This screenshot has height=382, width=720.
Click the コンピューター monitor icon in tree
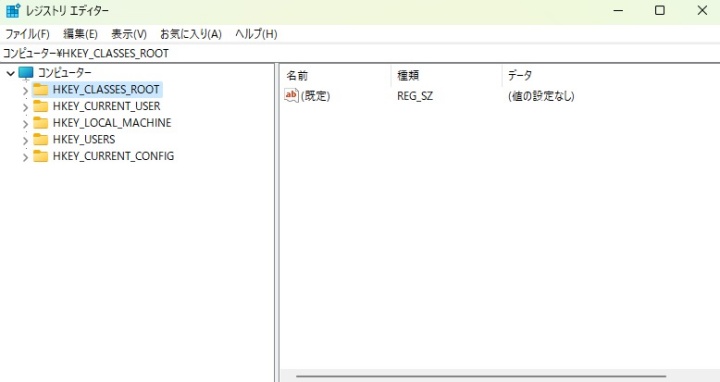(x=26, y=73)
